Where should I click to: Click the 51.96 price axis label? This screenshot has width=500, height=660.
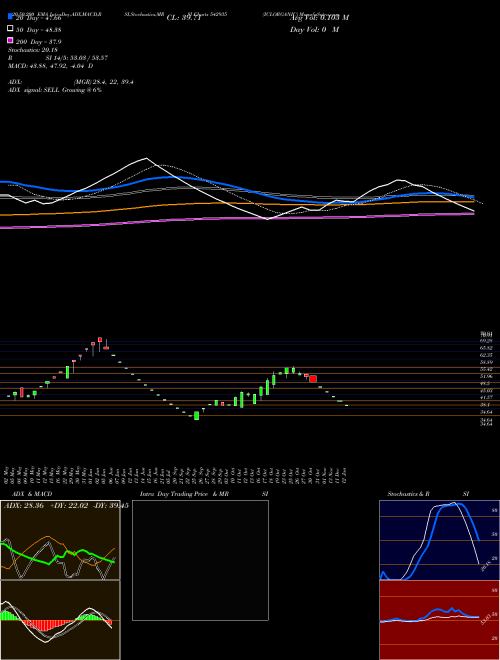tap(487, 376)
